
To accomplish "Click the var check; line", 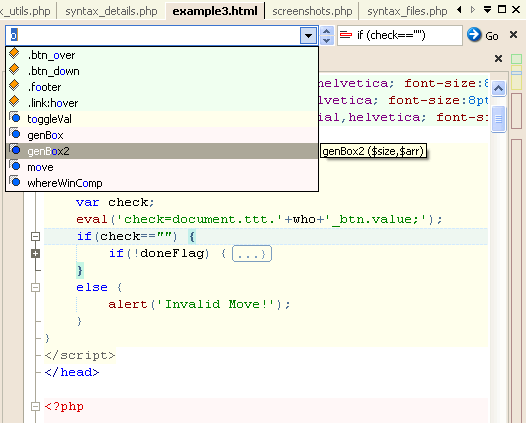I will [x=115, y=202].
